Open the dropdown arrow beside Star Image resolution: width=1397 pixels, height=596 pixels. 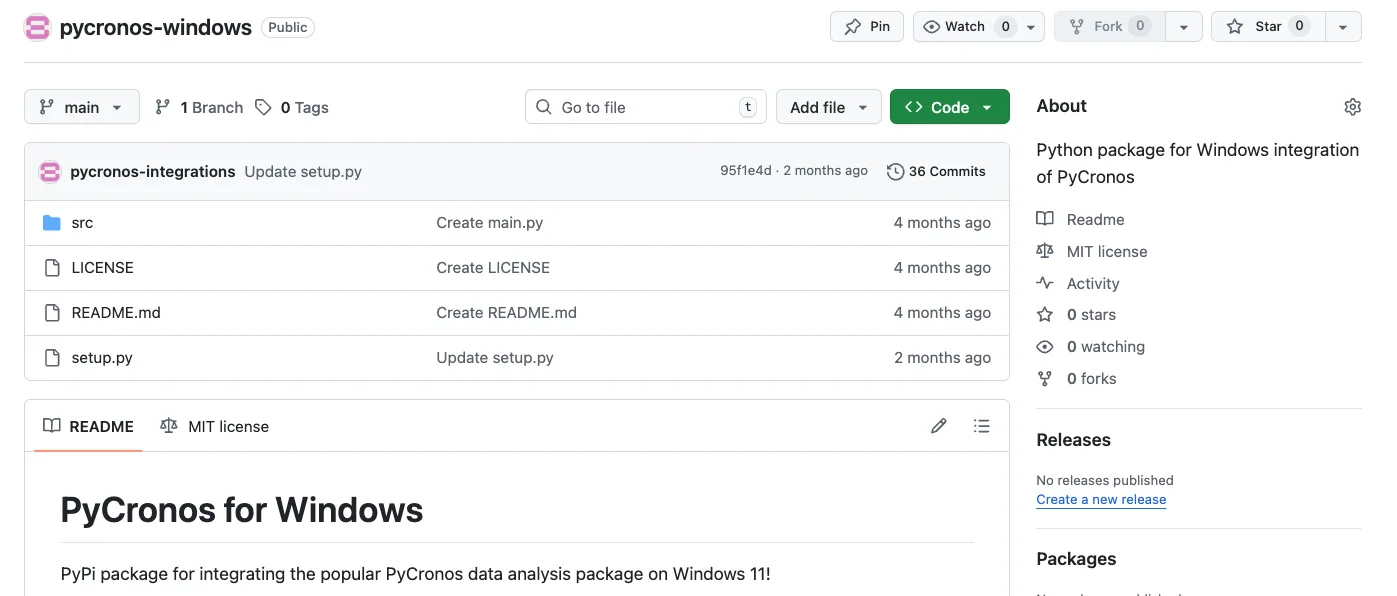pyautogui.click(x=1343, y=27)
